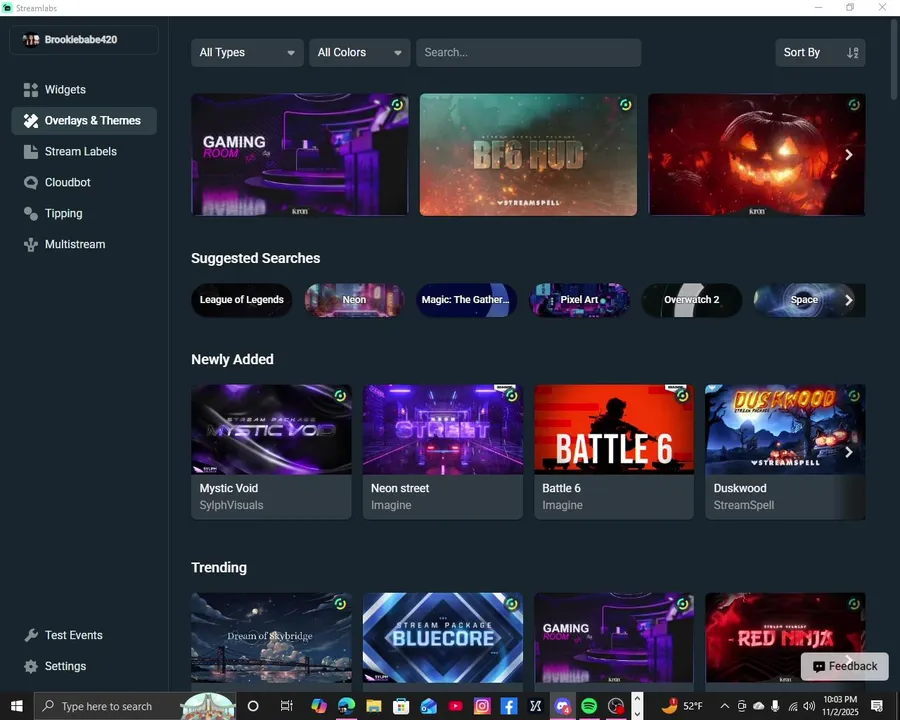The width and height of the screenshot is (900, 720).
Task: Click the sort order icon in Sort By
Action: tap(852, 53)
